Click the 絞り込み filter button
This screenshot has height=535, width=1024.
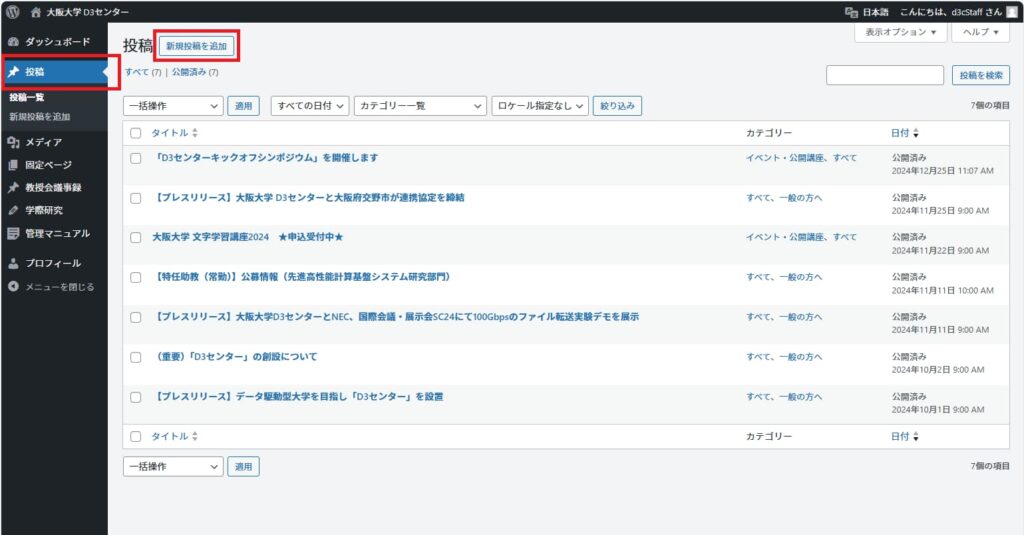617,106
